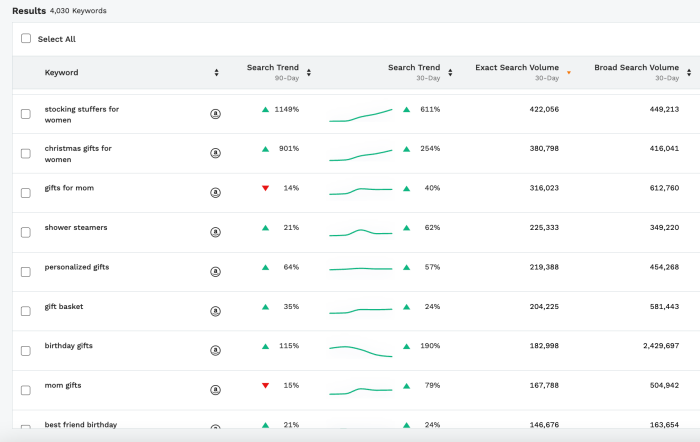This screenshot has width=700, height=442.
Task: Sort by Keyword column arrows
Action: [x=216, y=73]
